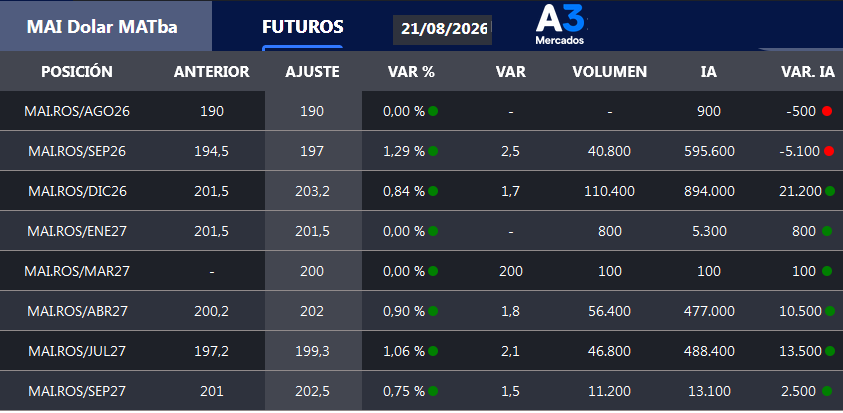
Task: Click green VAR % dot in MAI.ROS/DIC26 row
Action: coord(433,191)
